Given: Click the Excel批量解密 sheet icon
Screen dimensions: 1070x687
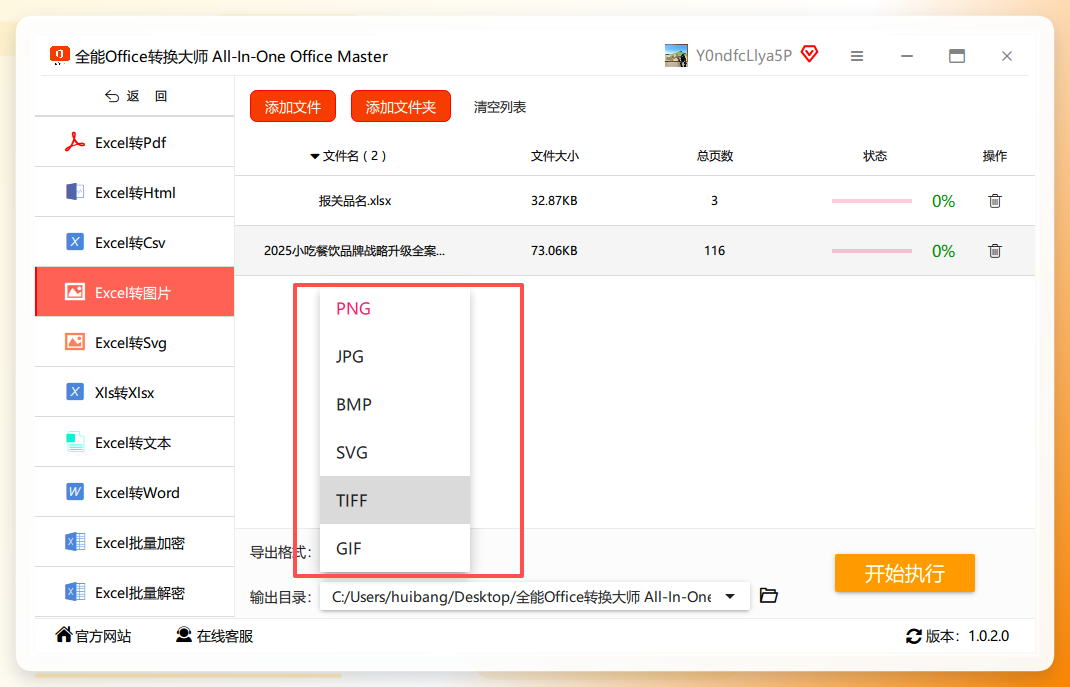Looking at the screenshot, I should tap(75, 591).
